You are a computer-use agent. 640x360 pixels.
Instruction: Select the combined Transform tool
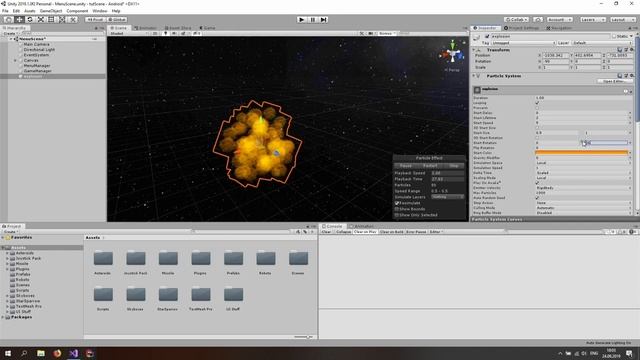click(x=62, y=19)
